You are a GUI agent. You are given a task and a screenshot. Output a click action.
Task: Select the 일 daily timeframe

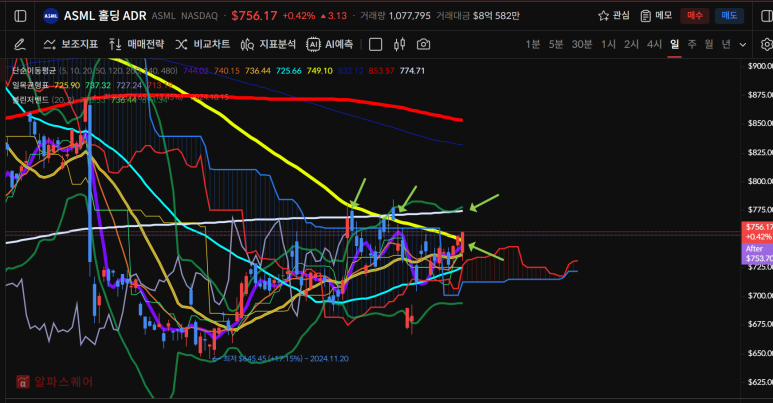tap(674, 44)
